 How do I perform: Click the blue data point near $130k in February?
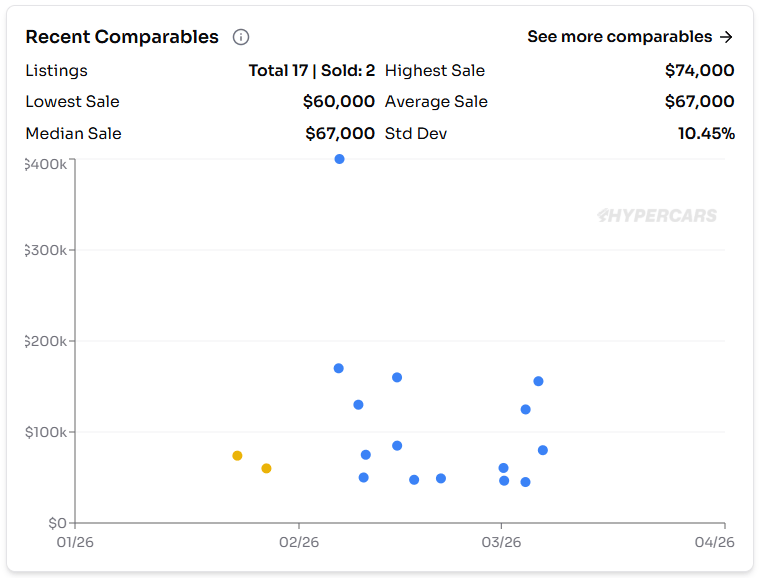(x=358, y=405)
